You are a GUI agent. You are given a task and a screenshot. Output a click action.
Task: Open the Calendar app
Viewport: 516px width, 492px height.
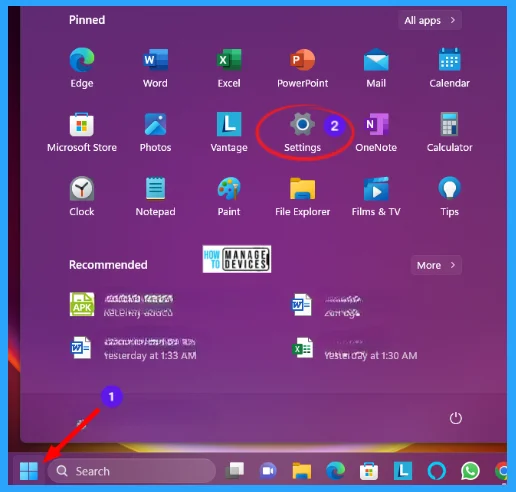[x=449, y=67]
